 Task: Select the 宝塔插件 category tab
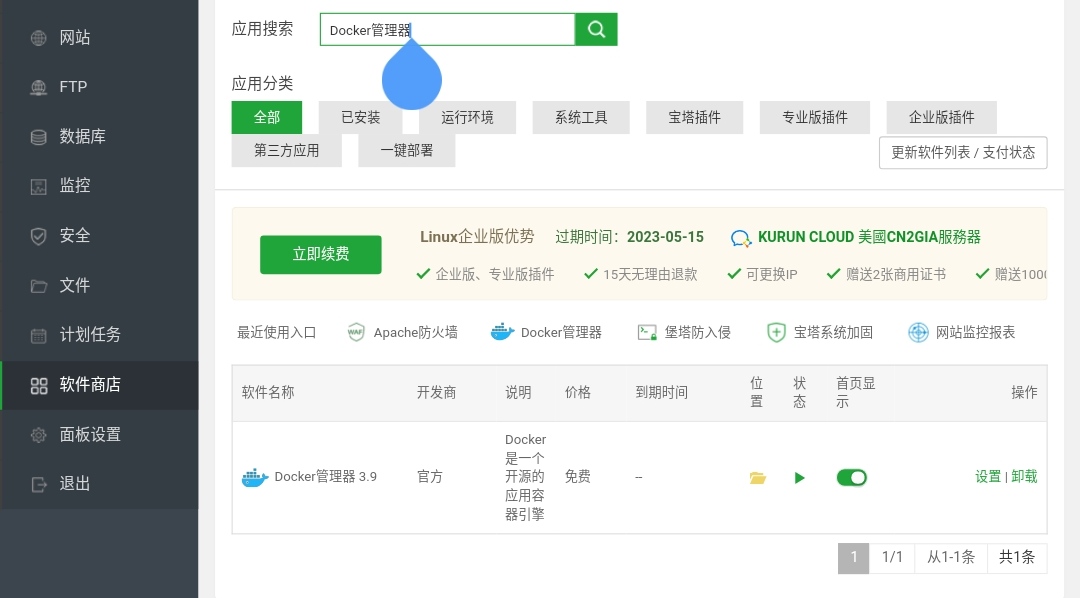[x=694, y=117]
